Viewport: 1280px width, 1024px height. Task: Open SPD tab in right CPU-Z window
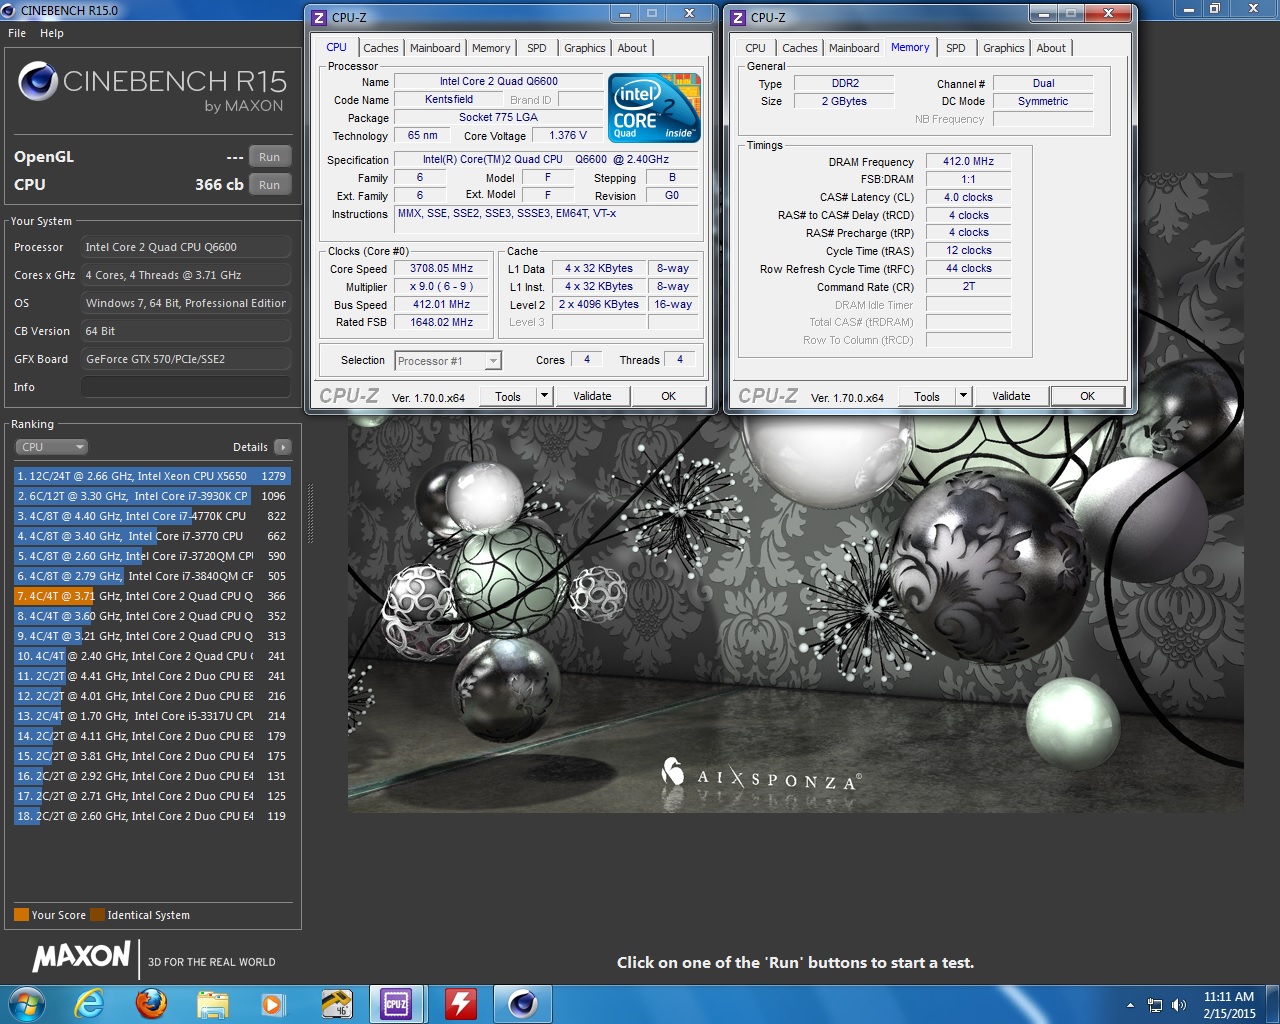[x=956, y=48]
